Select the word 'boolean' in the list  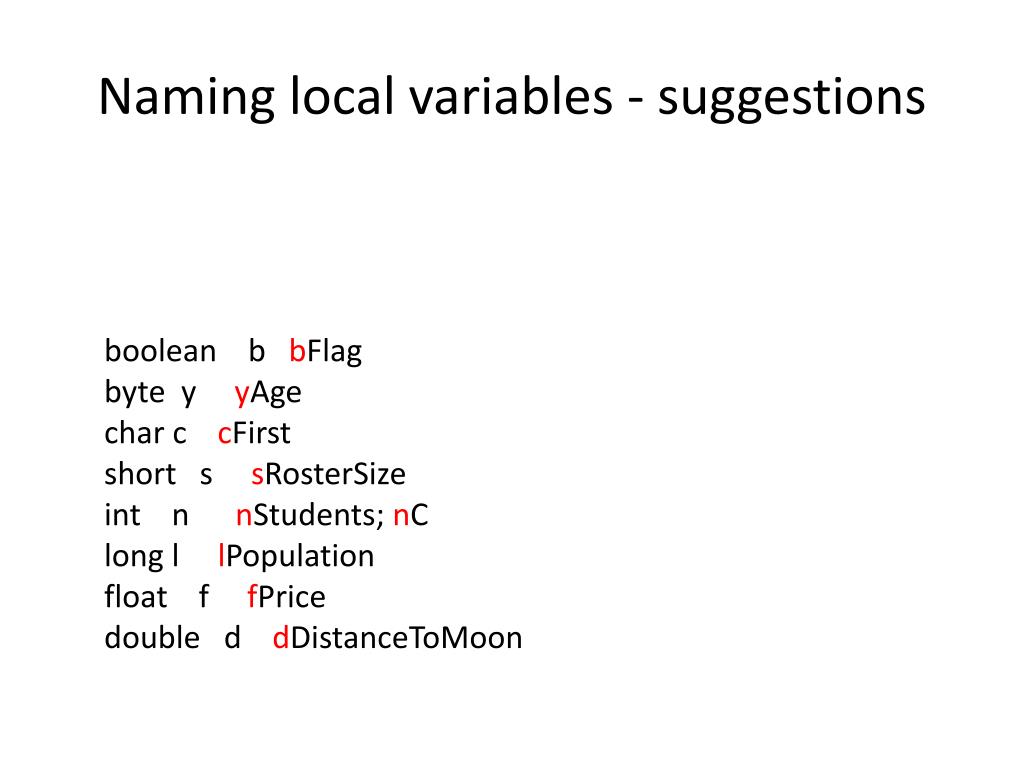tap(160, 351)
